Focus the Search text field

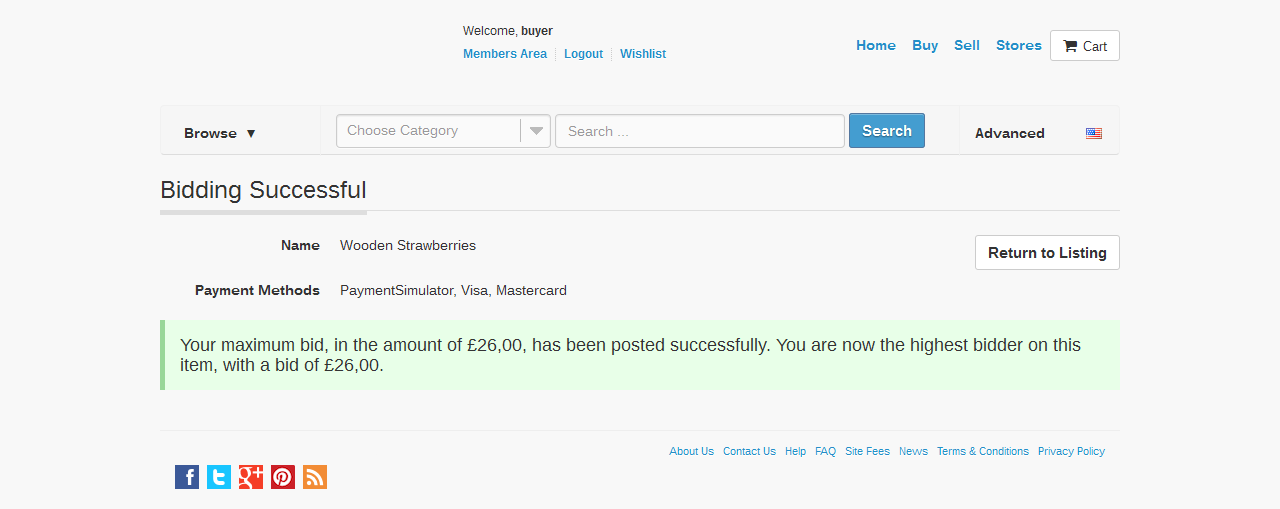tap(700, 131)
